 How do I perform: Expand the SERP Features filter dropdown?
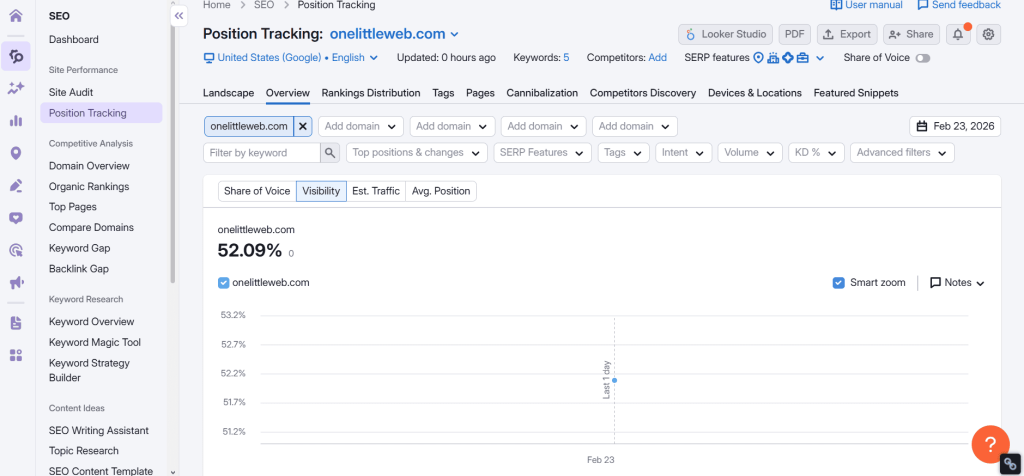[x=543, y=153]
